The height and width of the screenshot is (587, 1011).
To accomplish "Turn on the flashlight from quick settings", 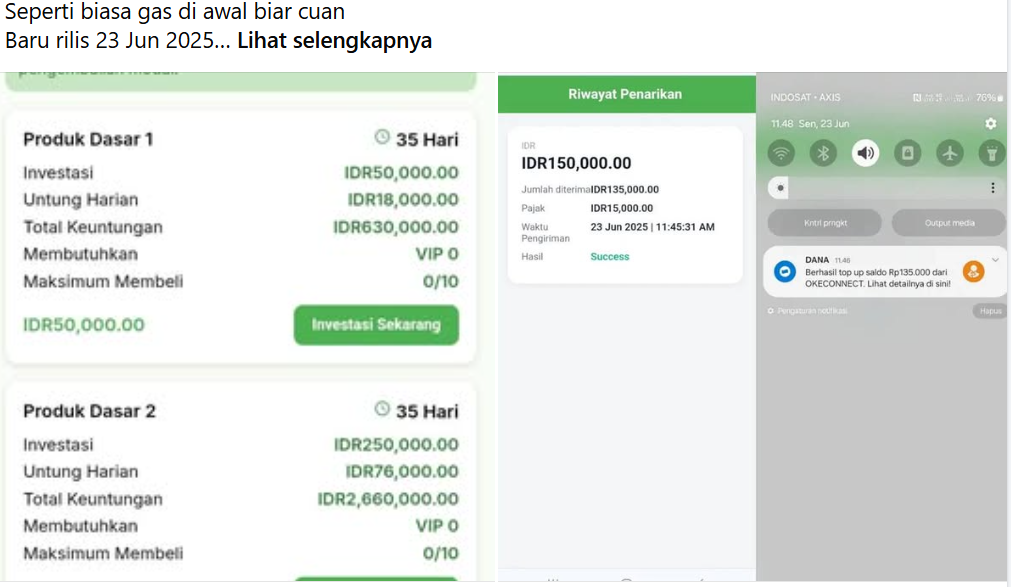I will point(994,154).
